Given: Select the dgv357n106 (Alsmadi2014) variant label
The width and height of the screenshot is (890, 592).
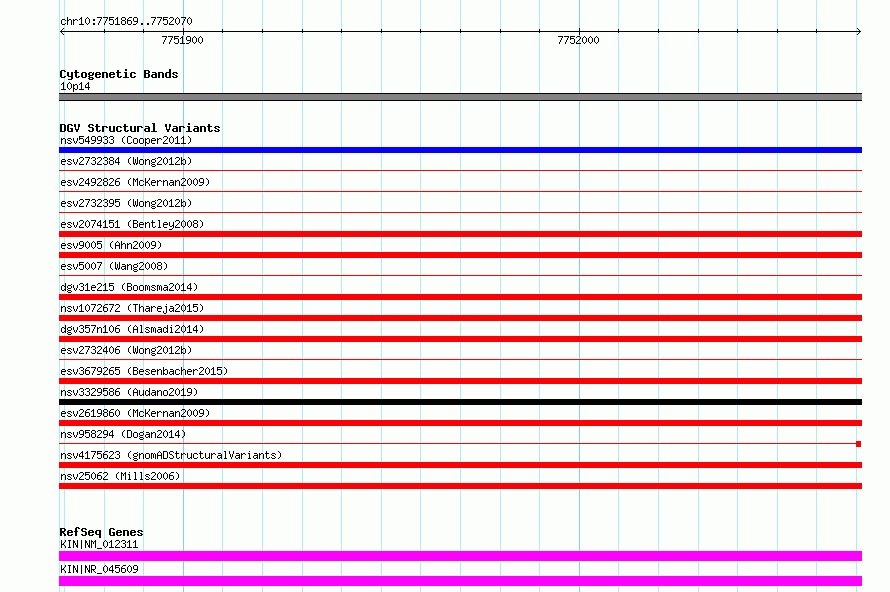Looking at the screenshot, I should [132, 329].
